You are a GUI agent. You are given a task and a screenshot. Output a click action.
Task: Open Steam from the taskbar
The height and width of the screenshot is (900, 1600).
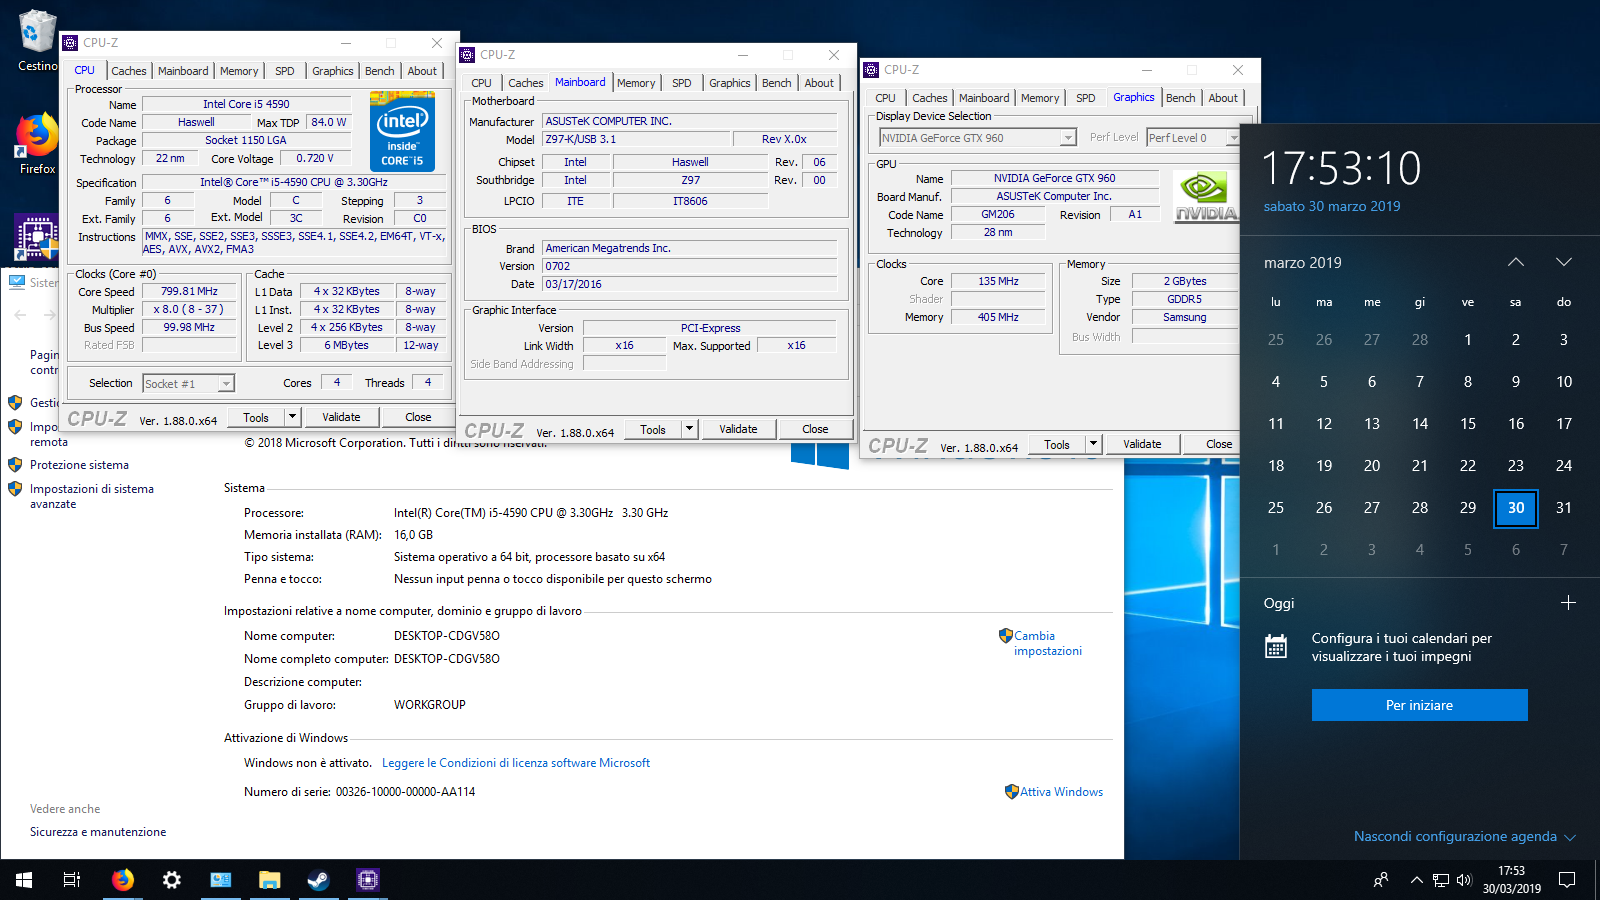coord(318,880)
